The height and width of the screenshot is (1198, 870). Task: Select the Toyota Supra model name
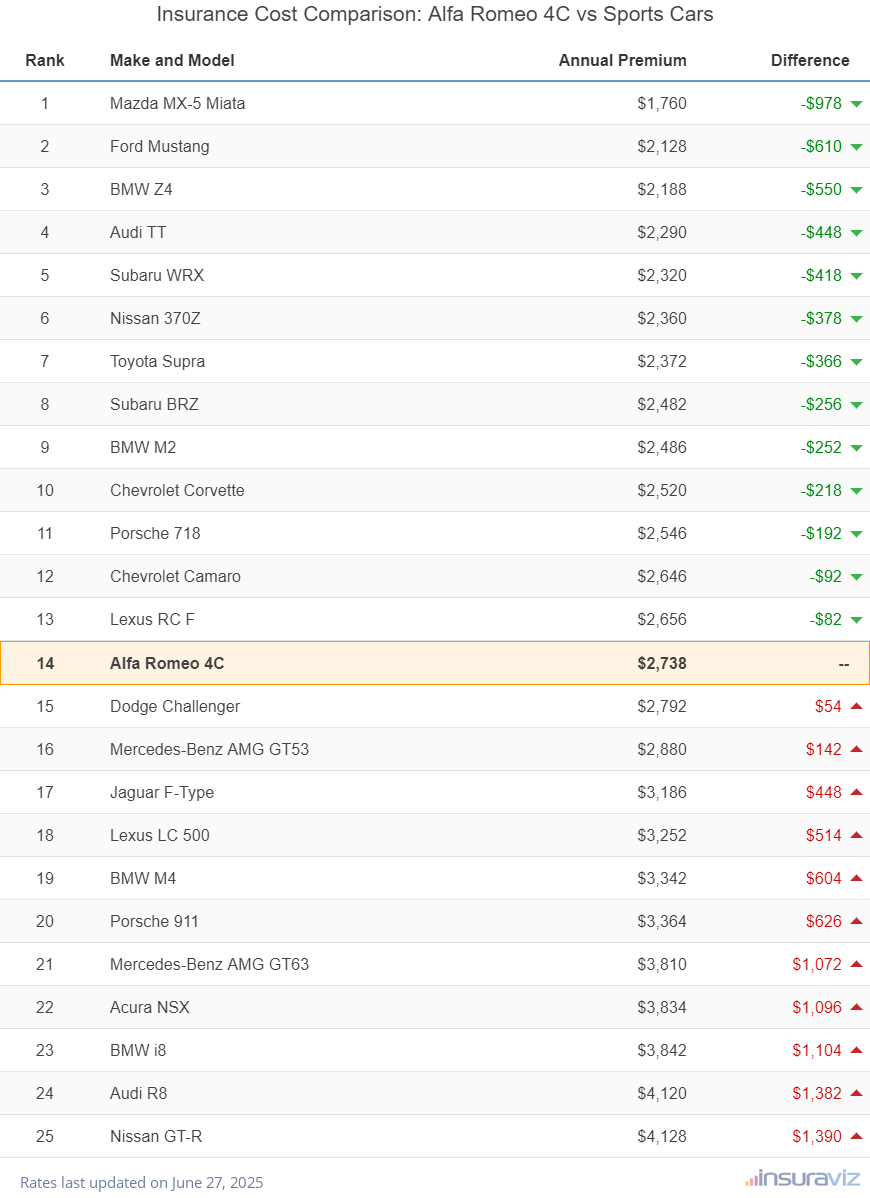pos(157,361)
